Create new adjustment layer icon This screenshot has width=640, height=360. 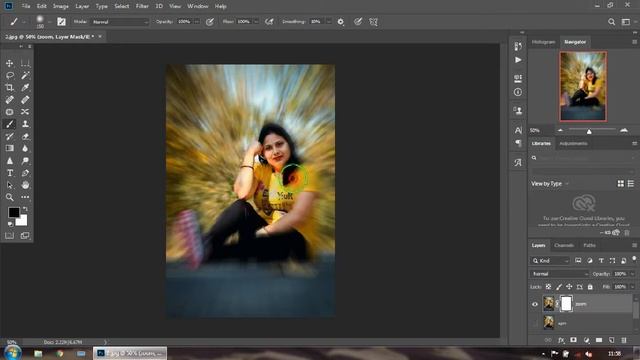point(587,340)
